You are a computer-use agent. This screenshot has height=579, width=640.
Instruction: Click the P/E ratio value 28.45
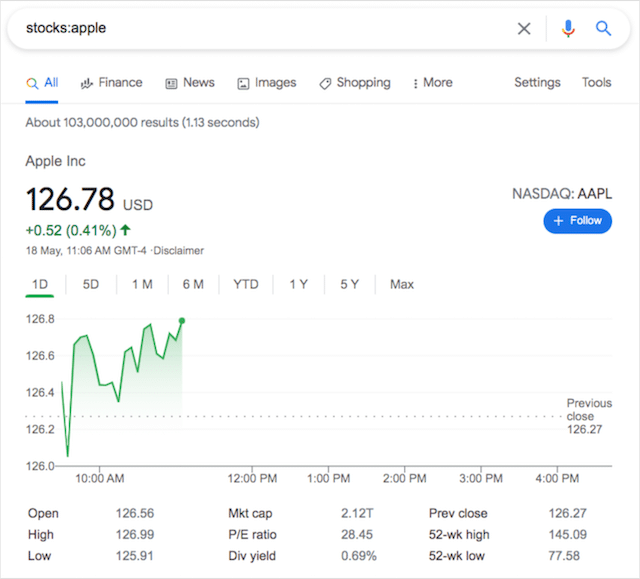357,535
